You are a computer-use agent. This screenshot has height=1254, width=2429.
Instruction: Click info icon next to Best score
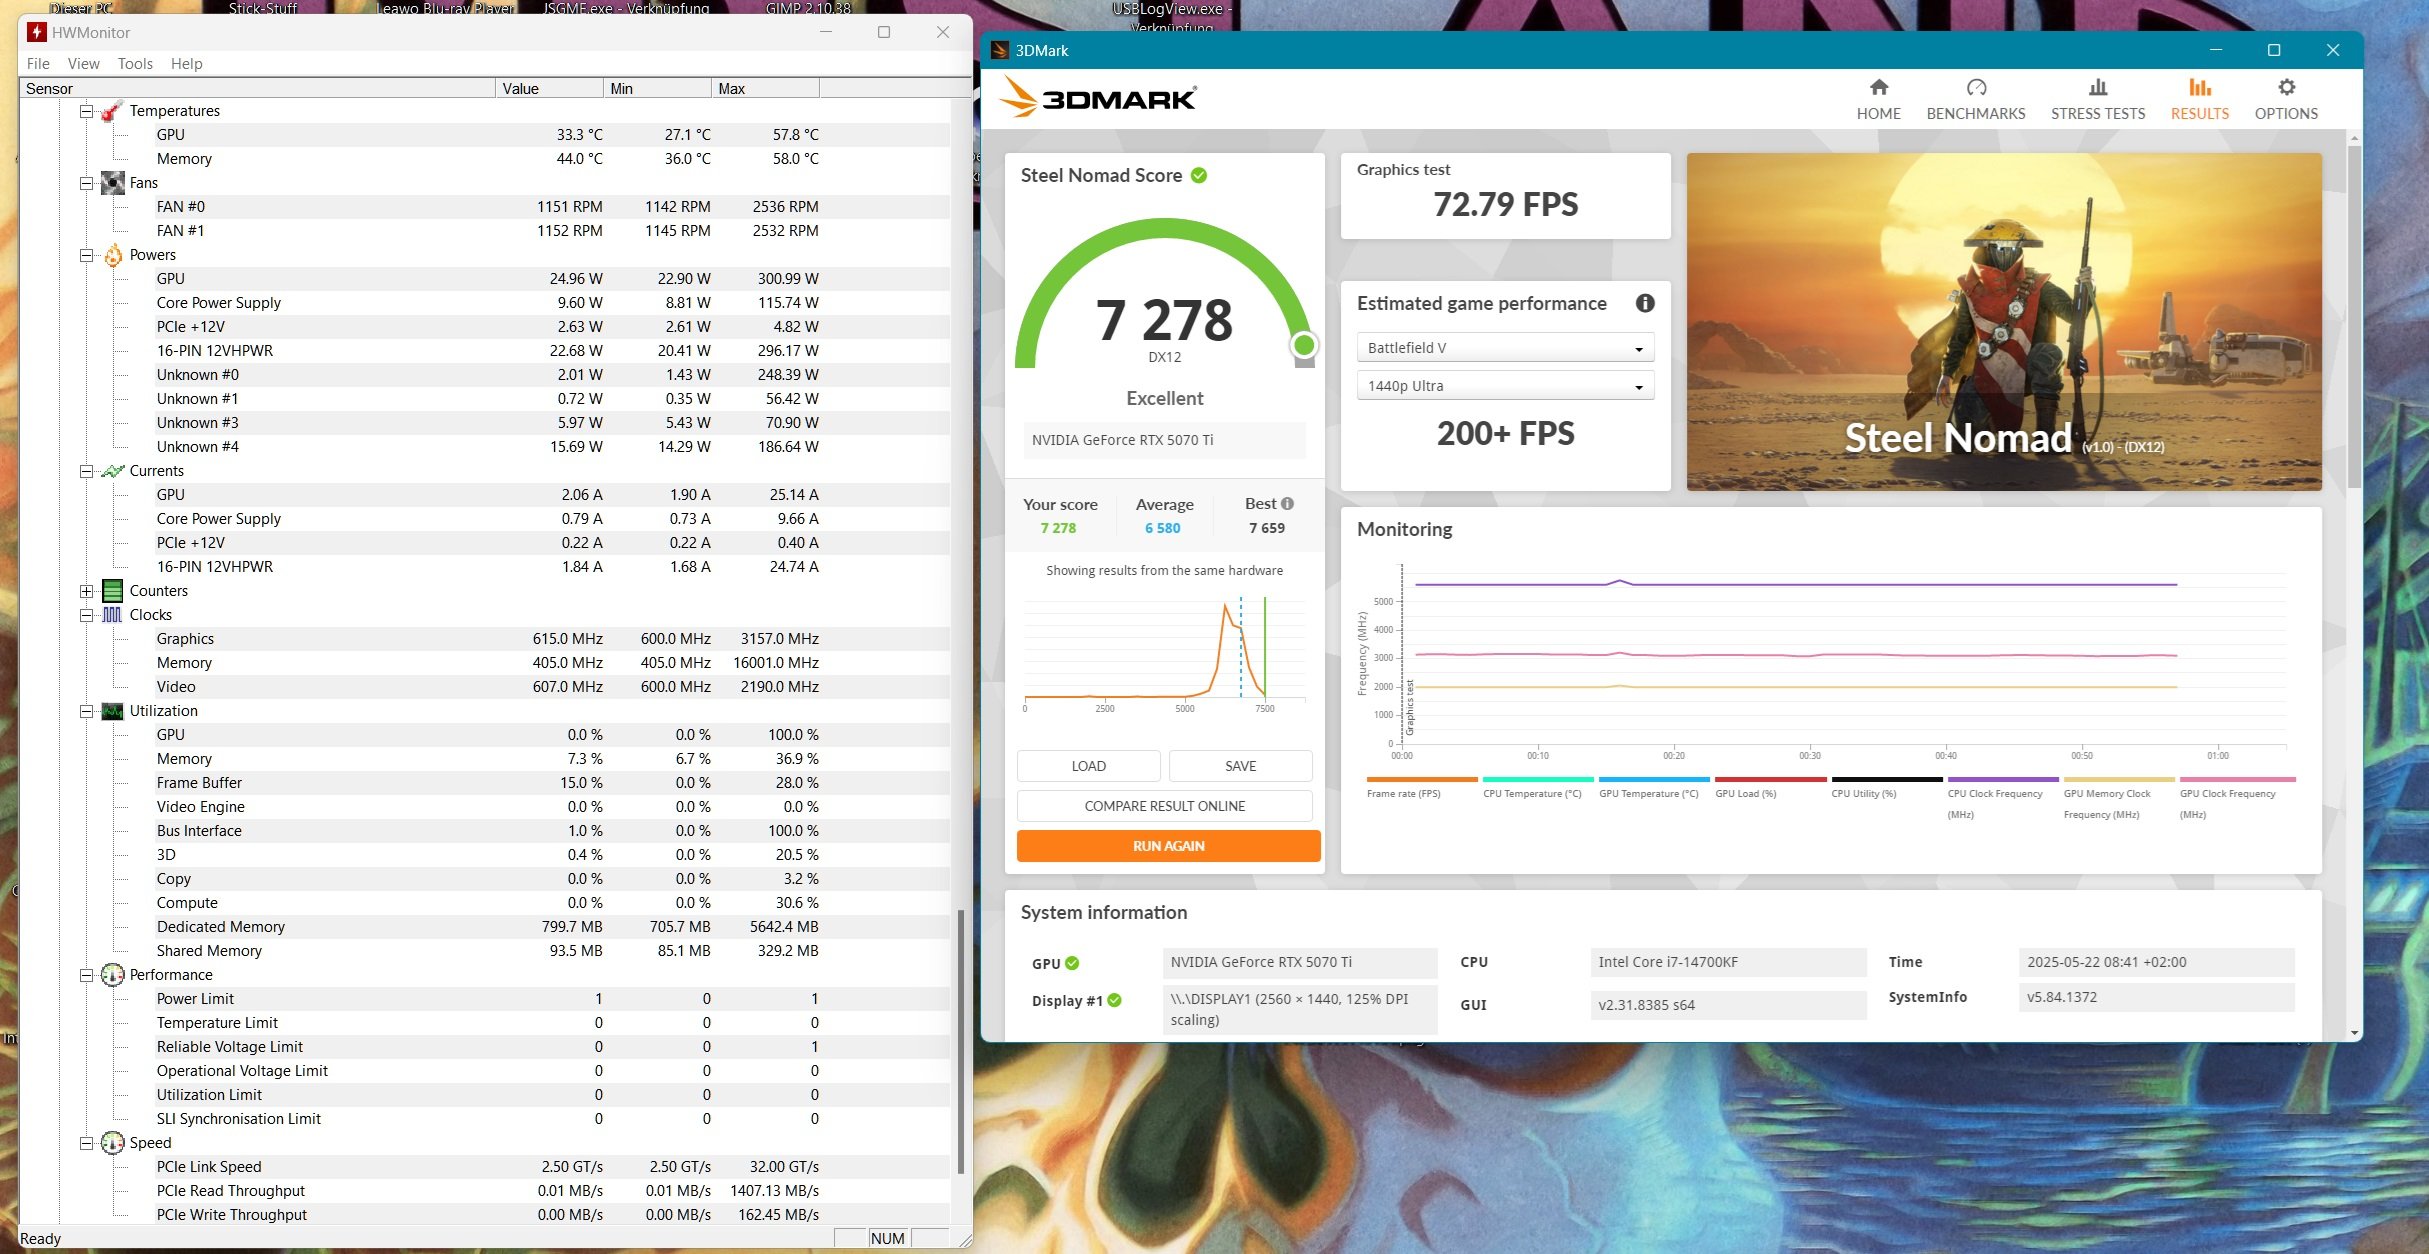[1287, 504]
